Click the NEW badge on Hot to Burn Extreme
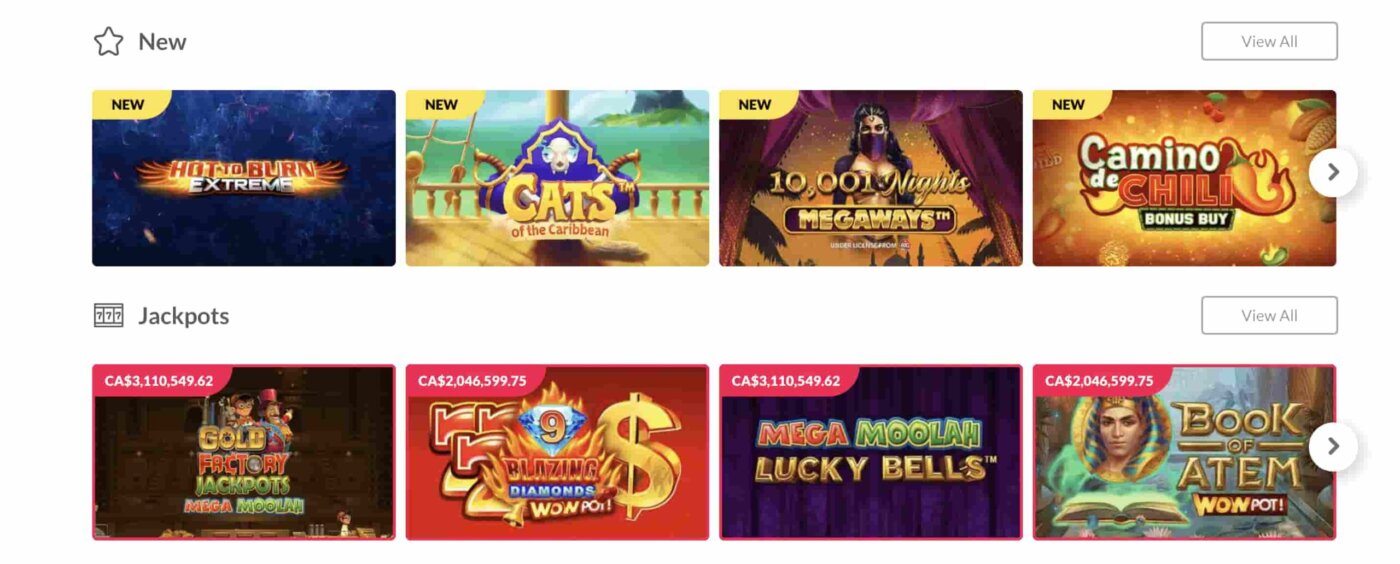Image resolution: width=1400 pixels, height=564 pixels. 128,104
